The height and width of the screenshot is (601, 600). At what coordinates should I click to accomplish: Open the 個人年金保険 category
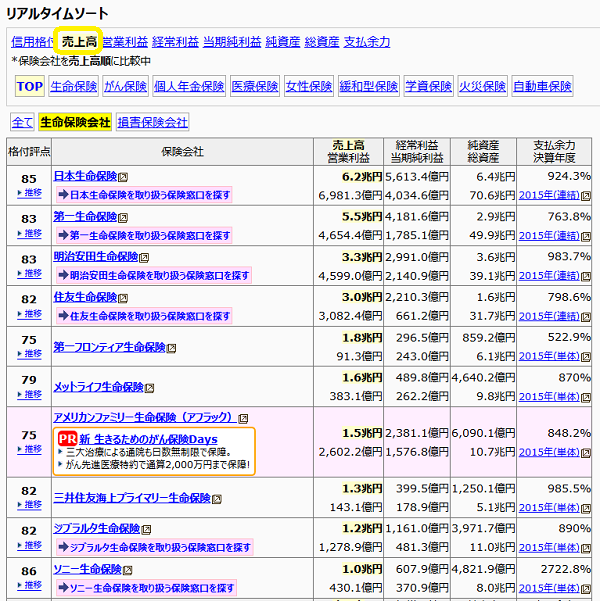coord(189,86)
